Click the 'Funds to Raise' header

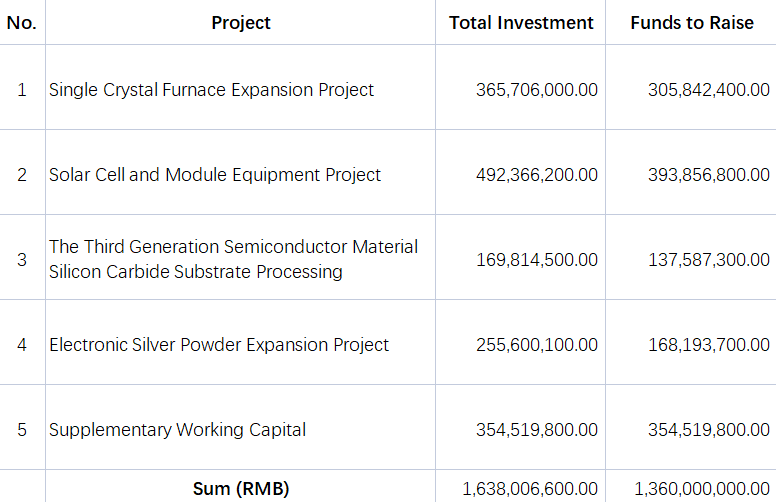pyautogui.click(x=691, y=22)
